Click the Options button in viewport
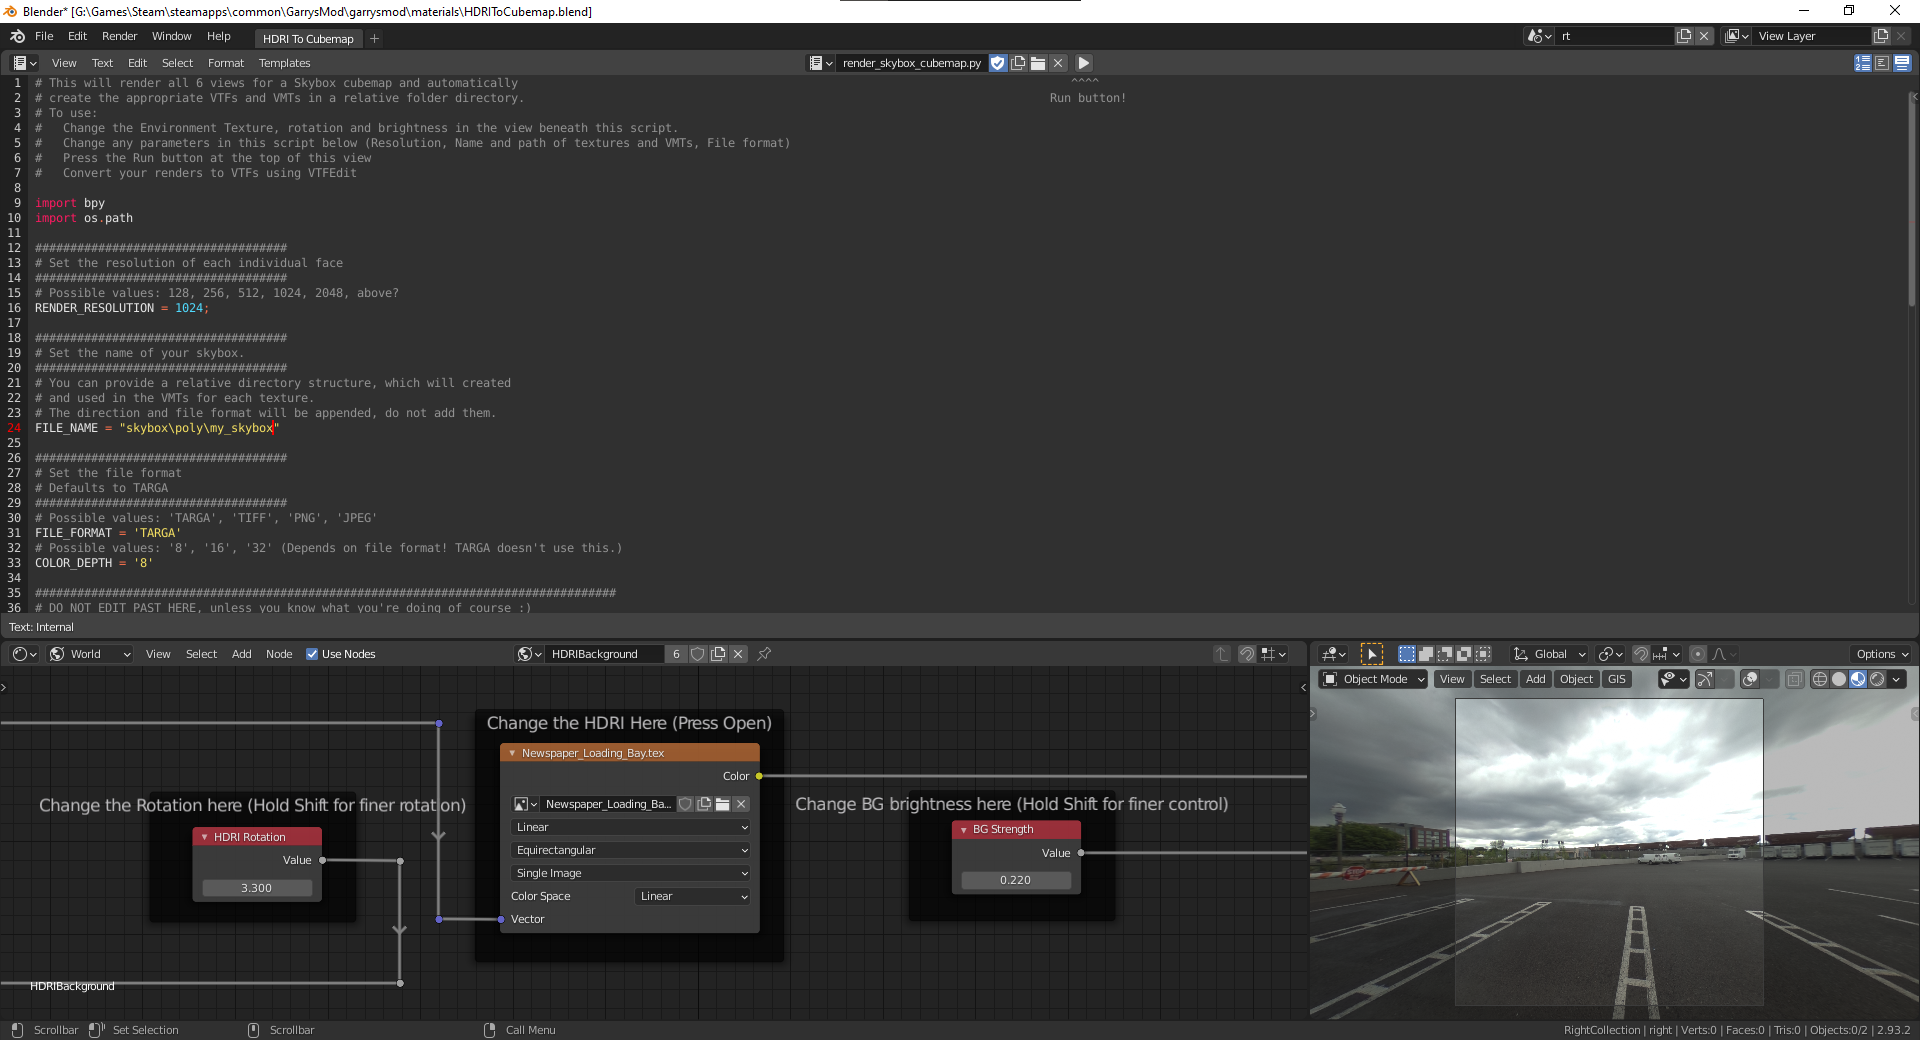The width and height of the screenshot is (1920, 1040). [x=1882, y=654]
